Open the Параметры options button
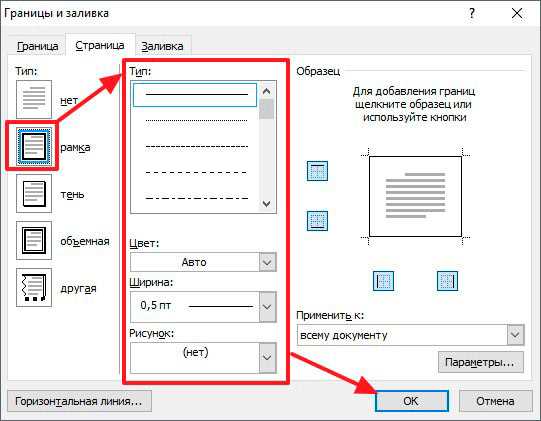541x421 pixels. tap(481, 362)
